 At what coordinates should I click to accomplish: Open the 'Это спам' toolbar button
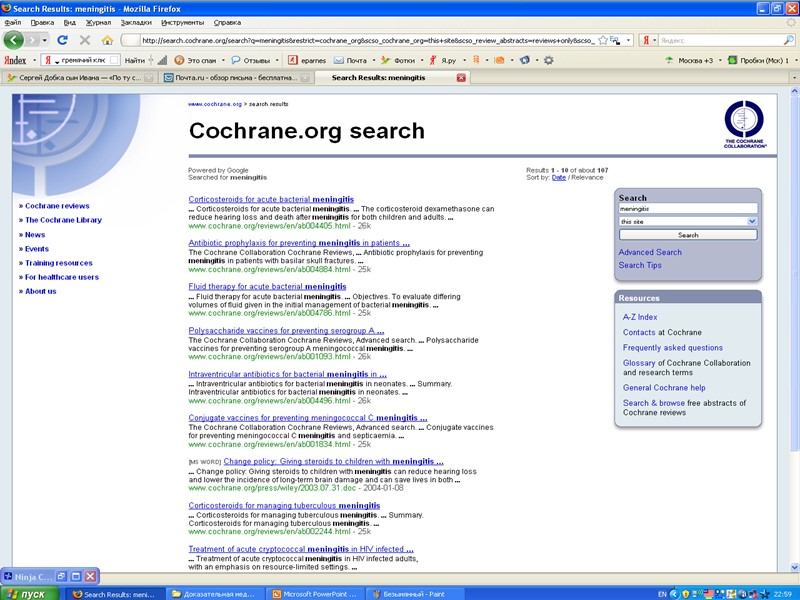pyautogui.click(x=195, y=60)
